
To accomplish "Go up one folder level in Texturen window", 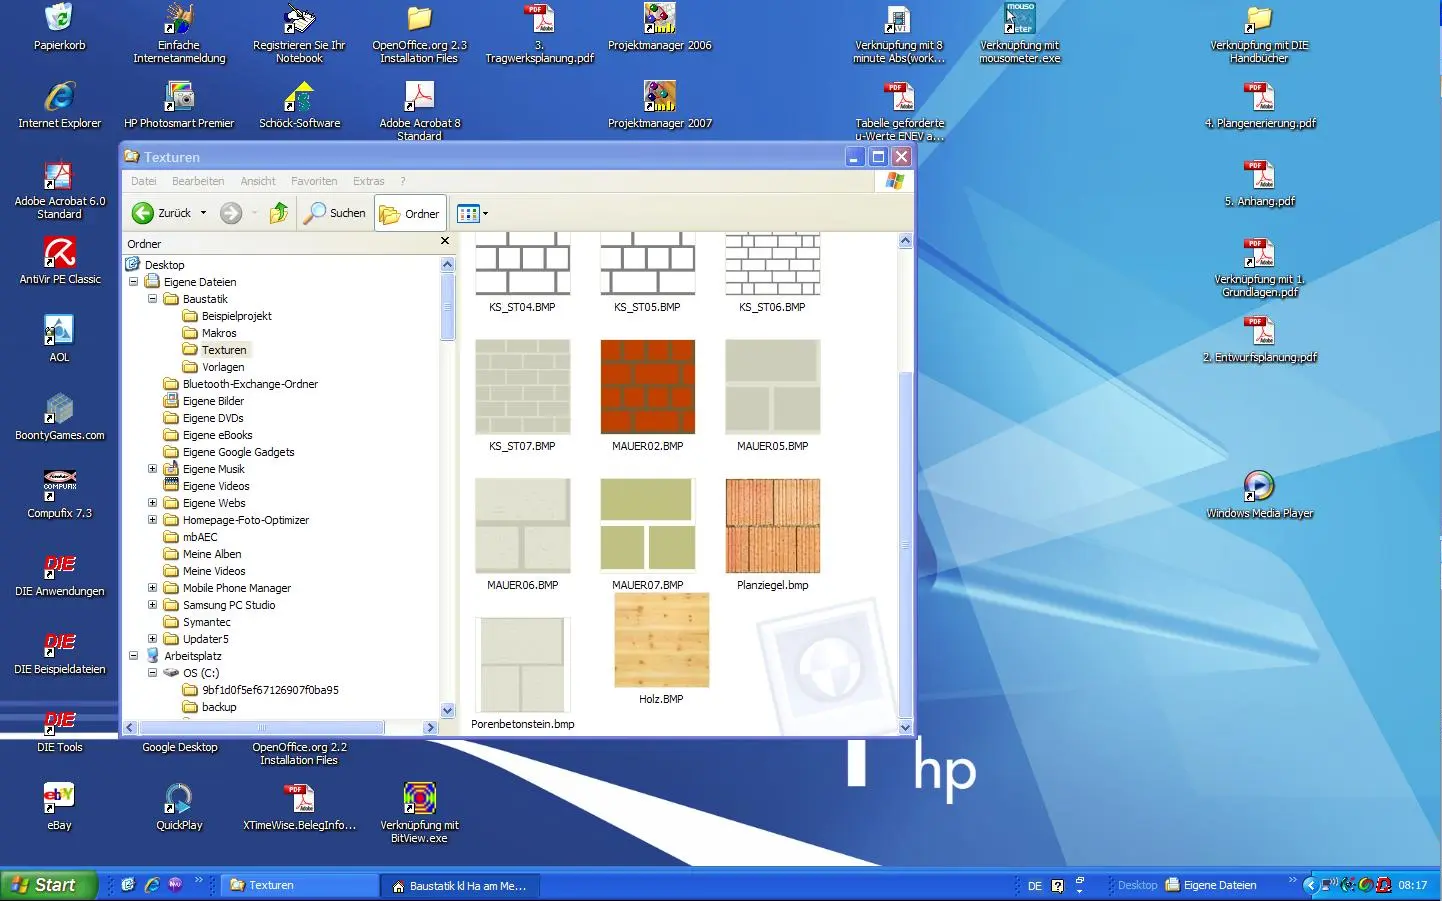I will click(279, 213).
